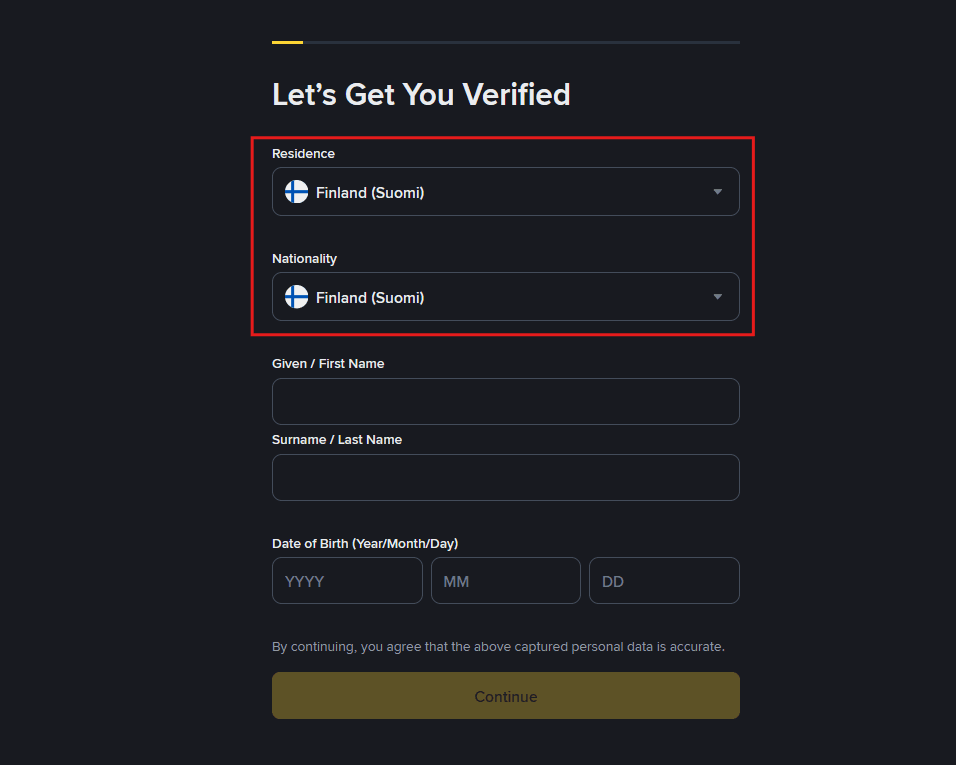Open Residence country selector showing Finland (Suomi)
The width and height of the screenshot is (956, 765).
point(505,192)
